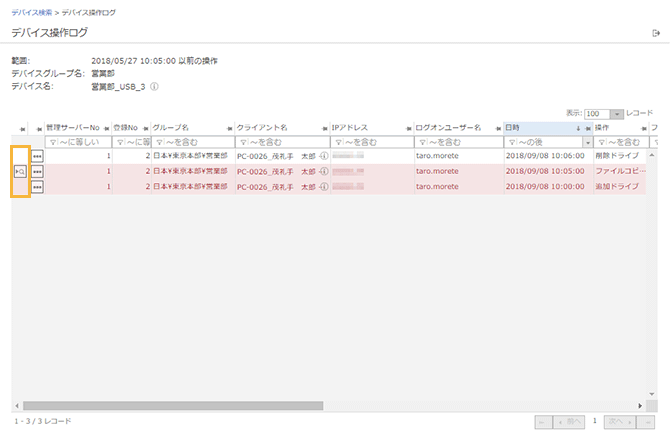670x431 pixels.
Task: Open filter operator for 日時 column
Action: coord(512,142)
